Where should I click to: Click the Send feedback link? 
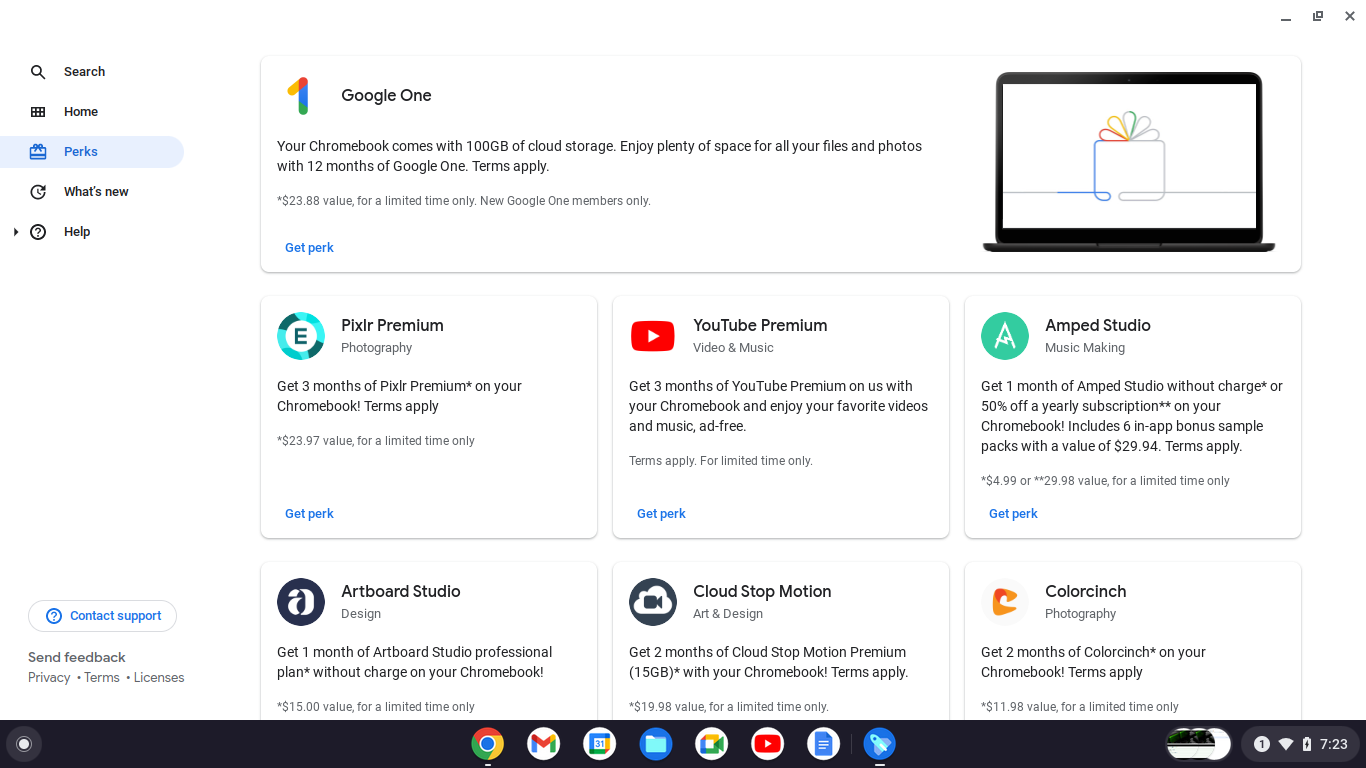[77, 657]
